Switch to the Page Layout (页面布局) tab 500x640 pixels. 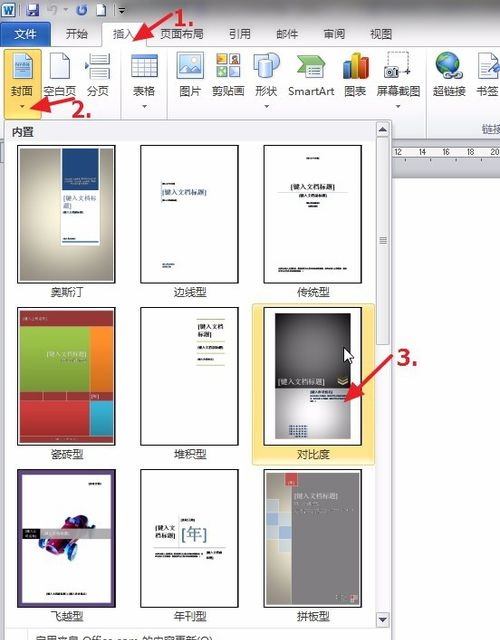[x=182, y=34]
